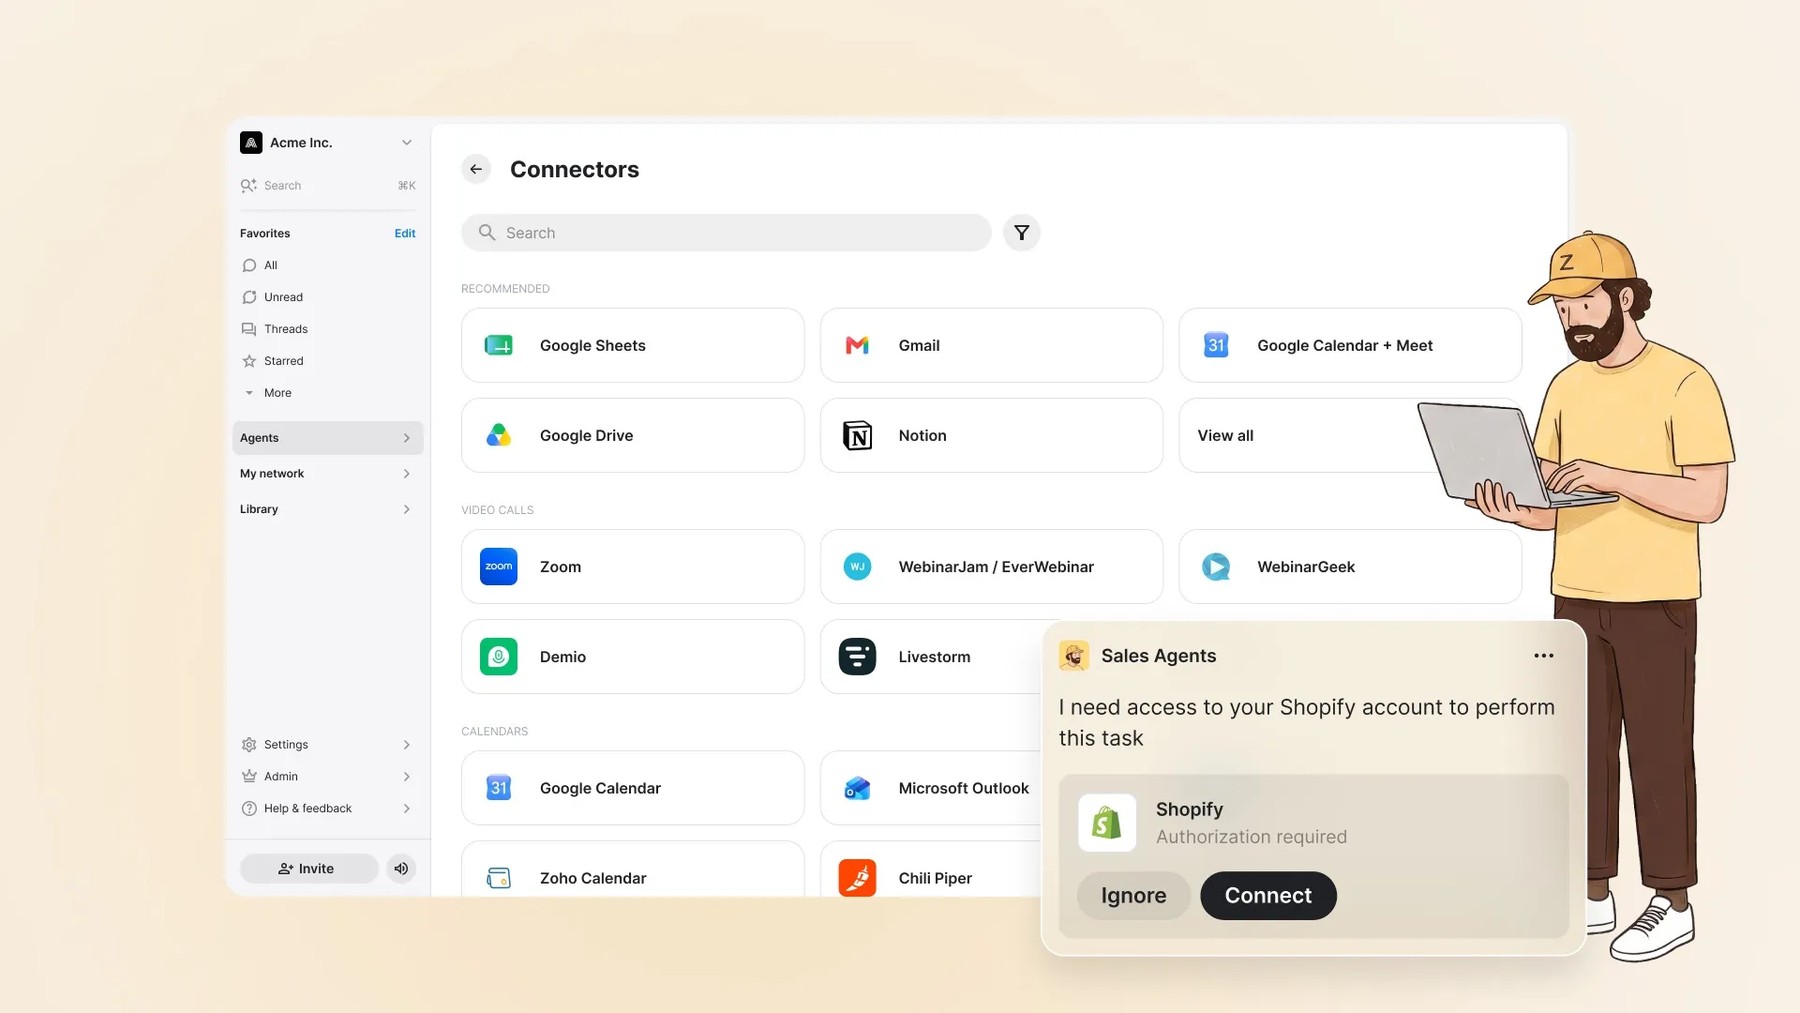Image resolution: width=1800 pixels, height=1013 pixels.
Task: Expand the Acme Inc. workspace dropdown
Action: (406, 143)
